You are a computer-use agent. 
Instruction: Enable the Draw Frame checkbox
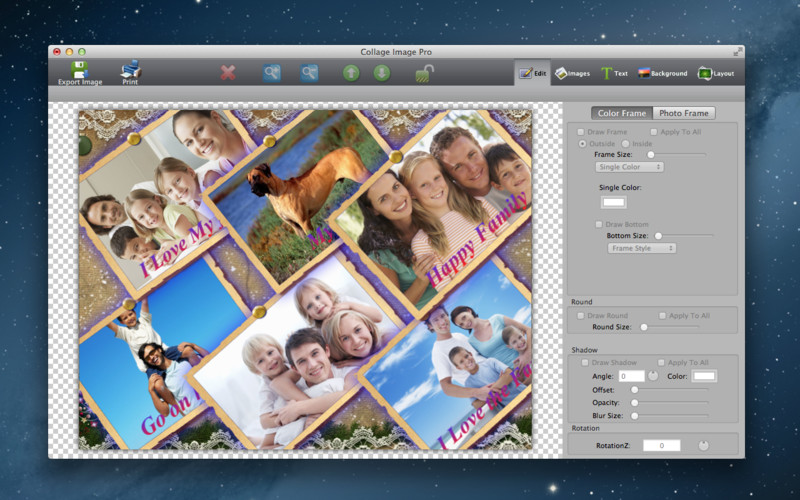pos(581,131)
